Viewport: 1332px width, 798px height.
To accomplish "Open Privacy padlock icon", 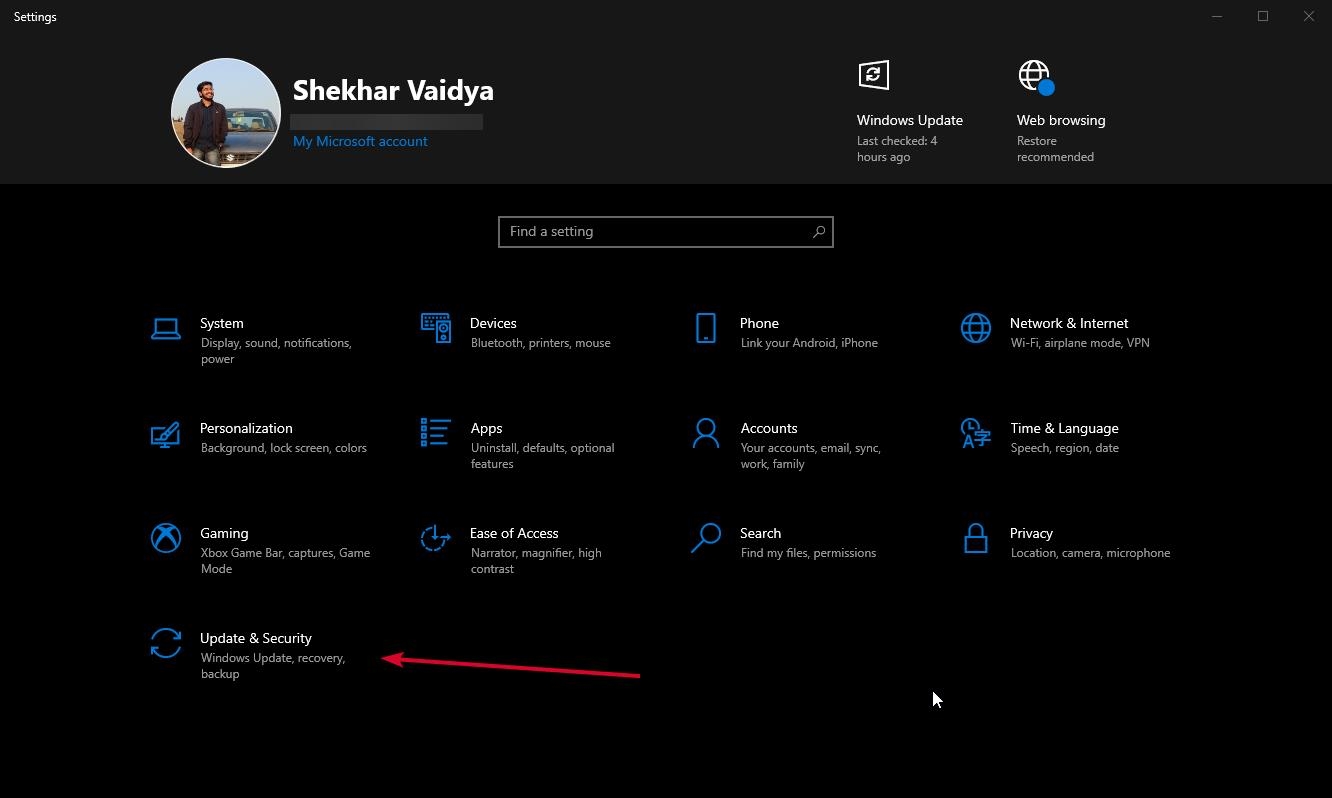I will pyautogui.click(x=976, y=538).
